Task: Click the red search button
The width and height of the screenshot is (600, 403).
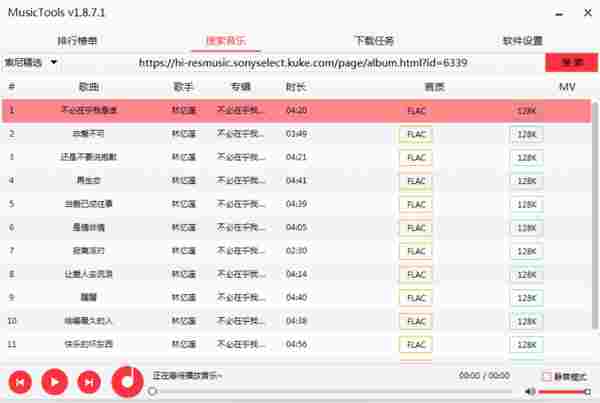Action: point(571,62)
